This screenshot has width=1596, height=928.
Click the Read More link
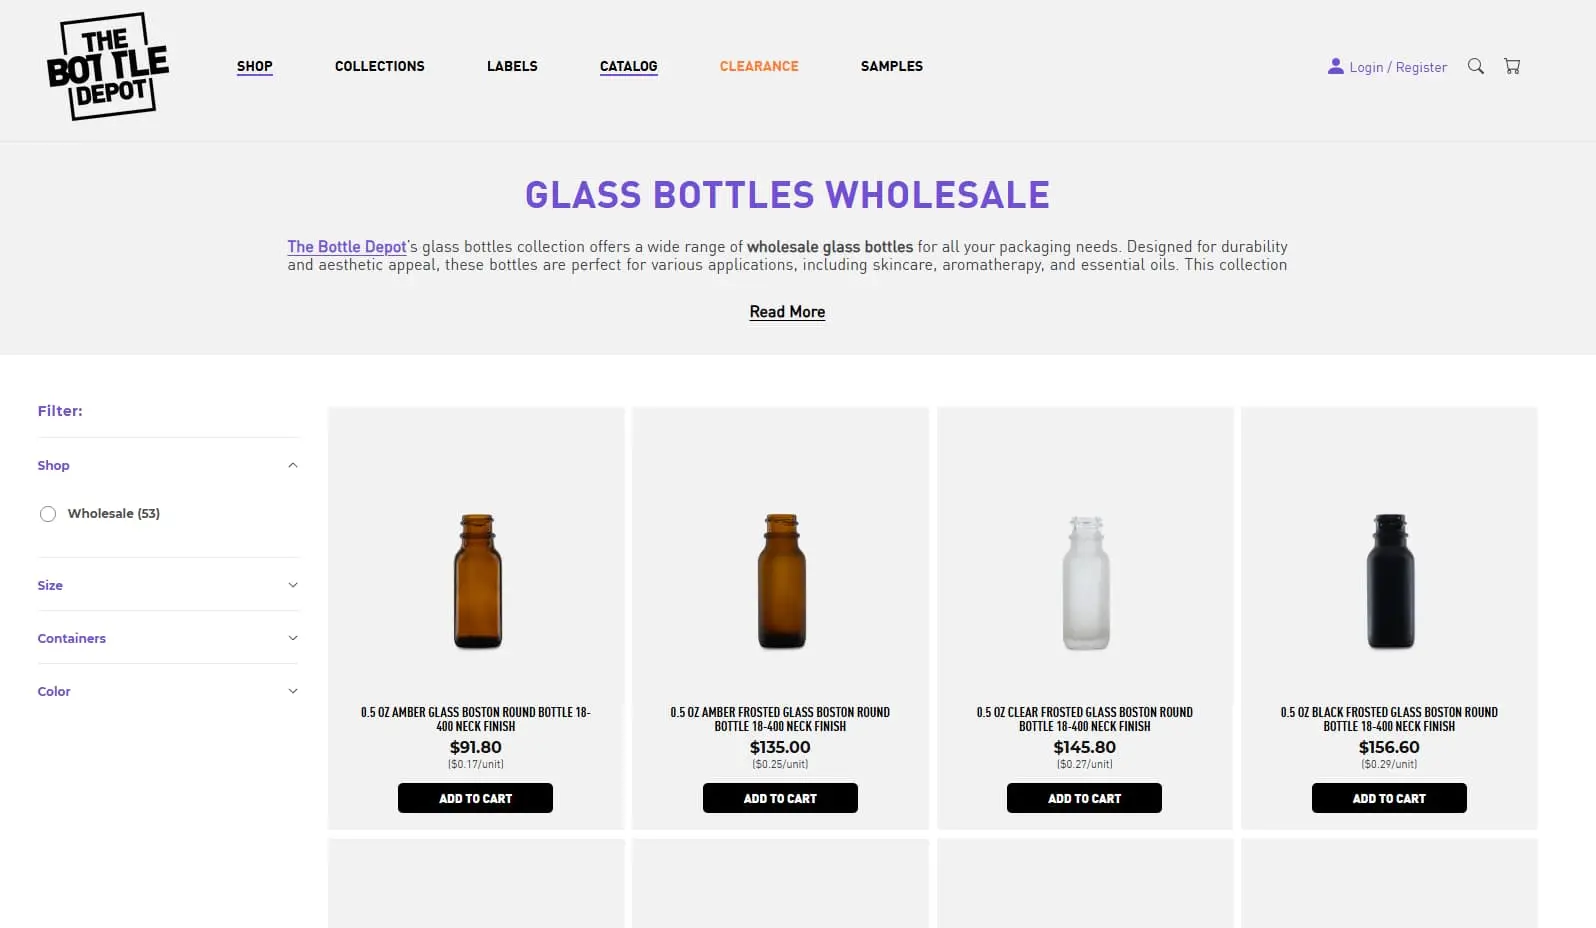(787, 311)
